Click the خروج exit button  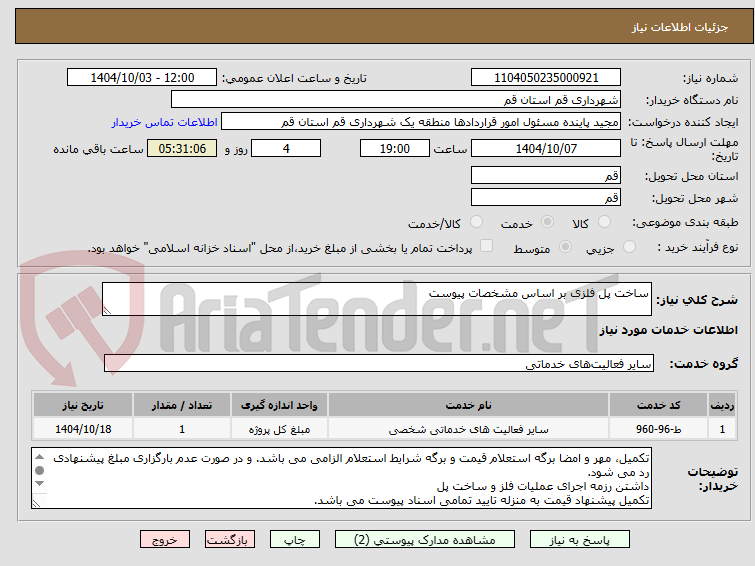(x=165, y=540)
